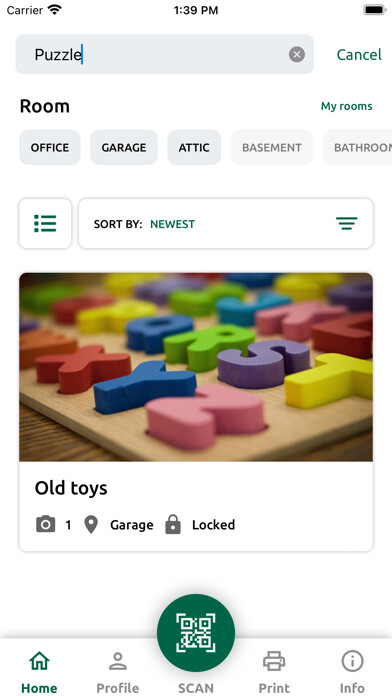Cancel the search
392x696 pixels.
tap(359, 55)
